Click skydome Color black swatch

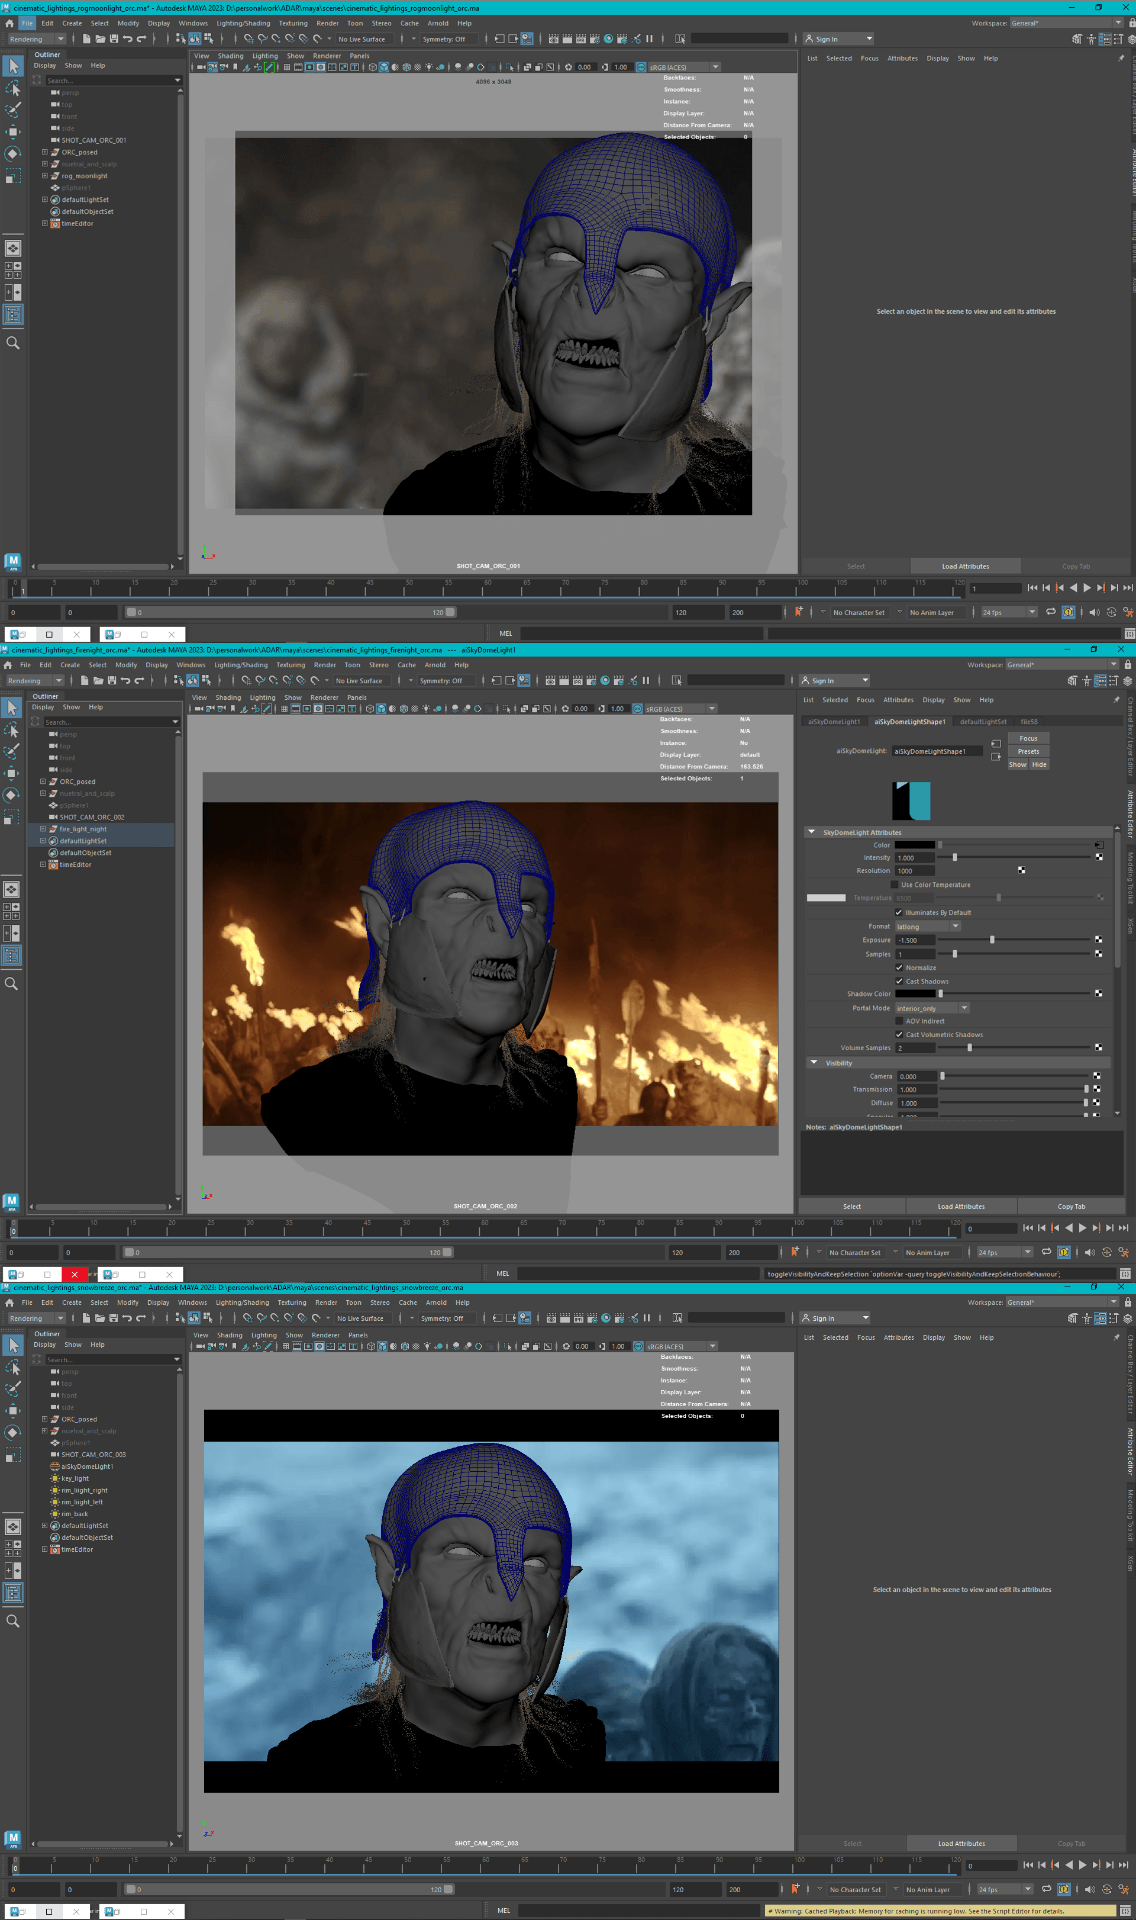(x=915, y=845)
